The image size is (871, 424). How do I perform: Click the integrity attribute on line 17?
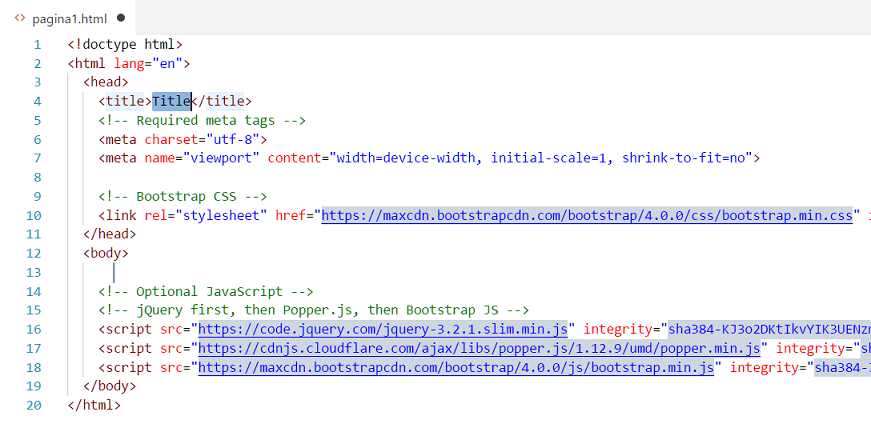pos(810,348)
